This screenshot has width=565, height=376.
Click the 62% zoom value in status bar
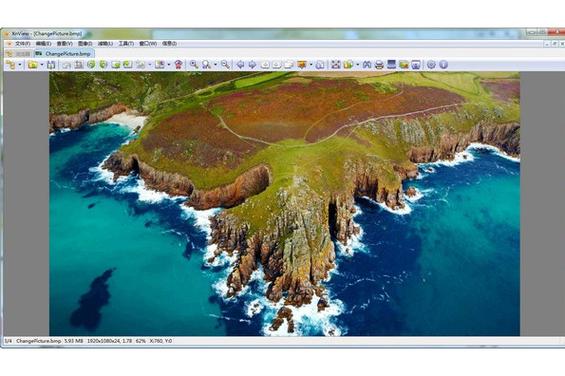(141, 341)
